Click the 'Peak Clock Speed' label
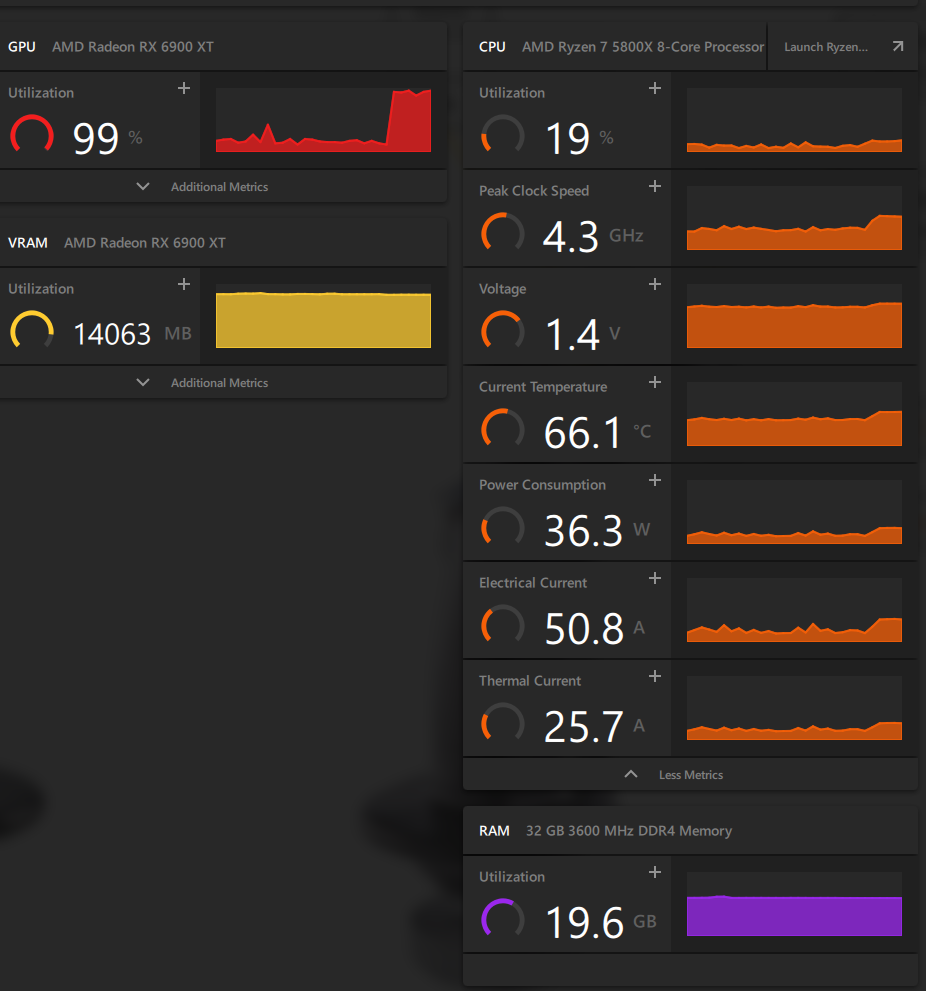This screenshot has height=991, width=926. point(534,191)
